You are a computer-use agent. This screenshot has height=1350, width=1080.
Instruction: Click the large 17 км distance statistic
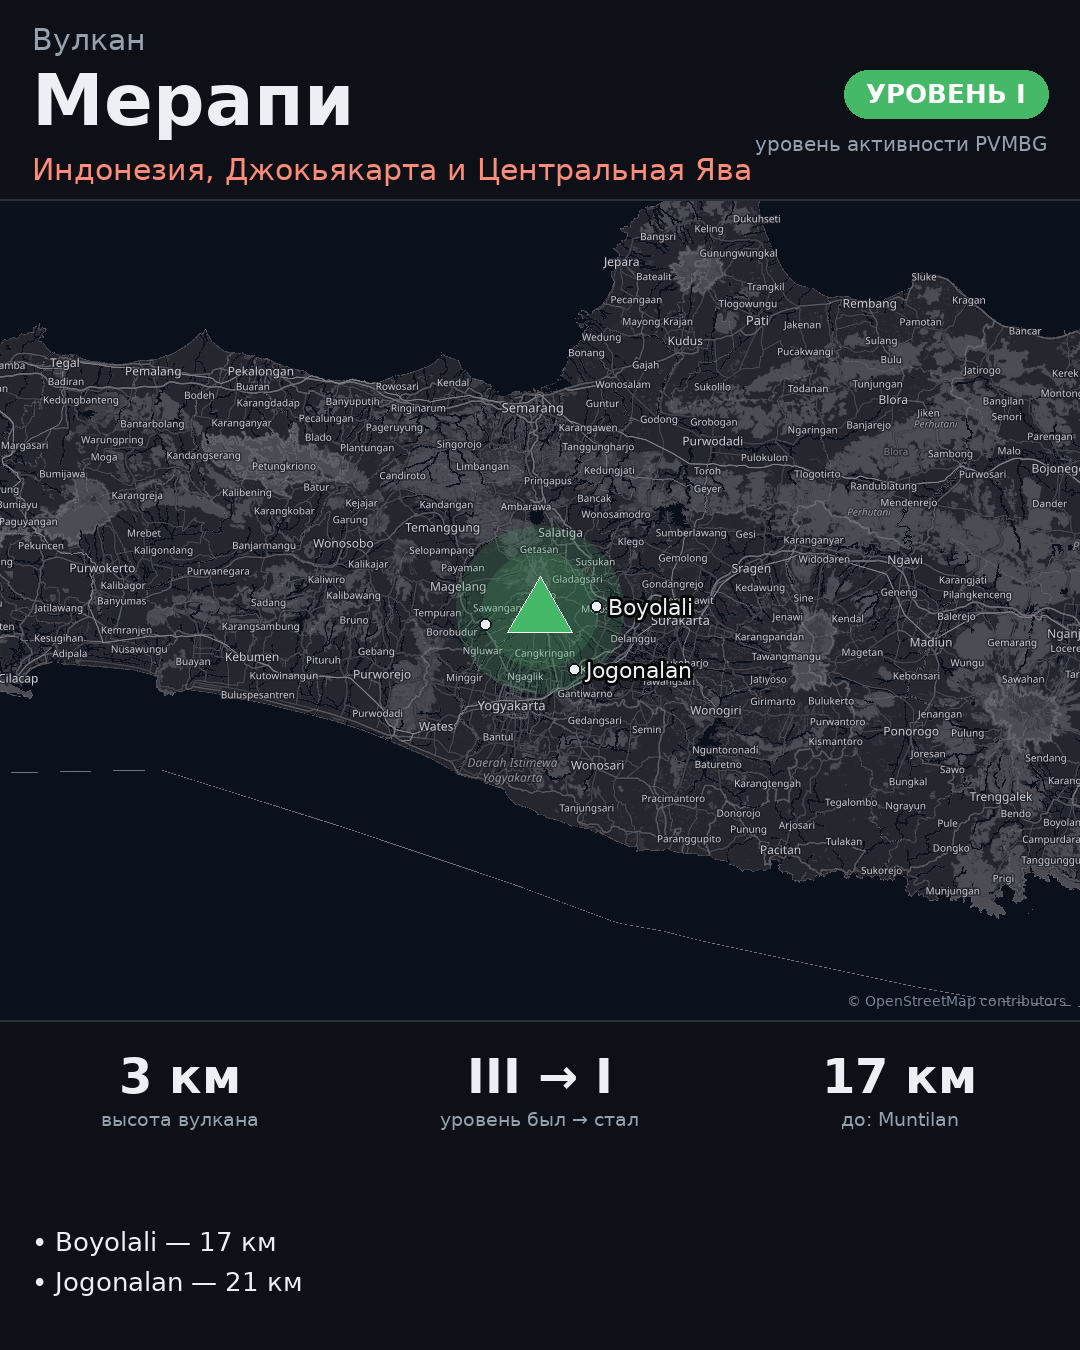click(900, 1077)
